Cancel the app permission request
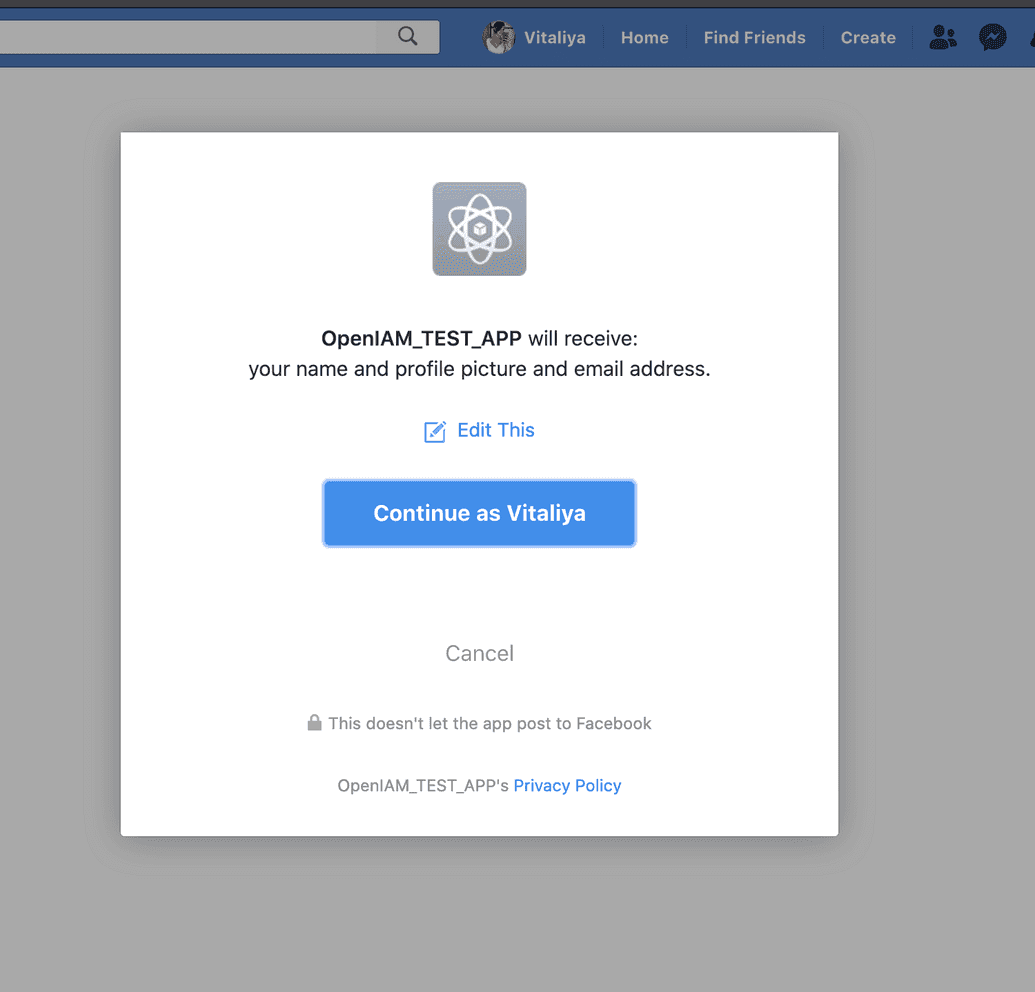 coord(479,653)
